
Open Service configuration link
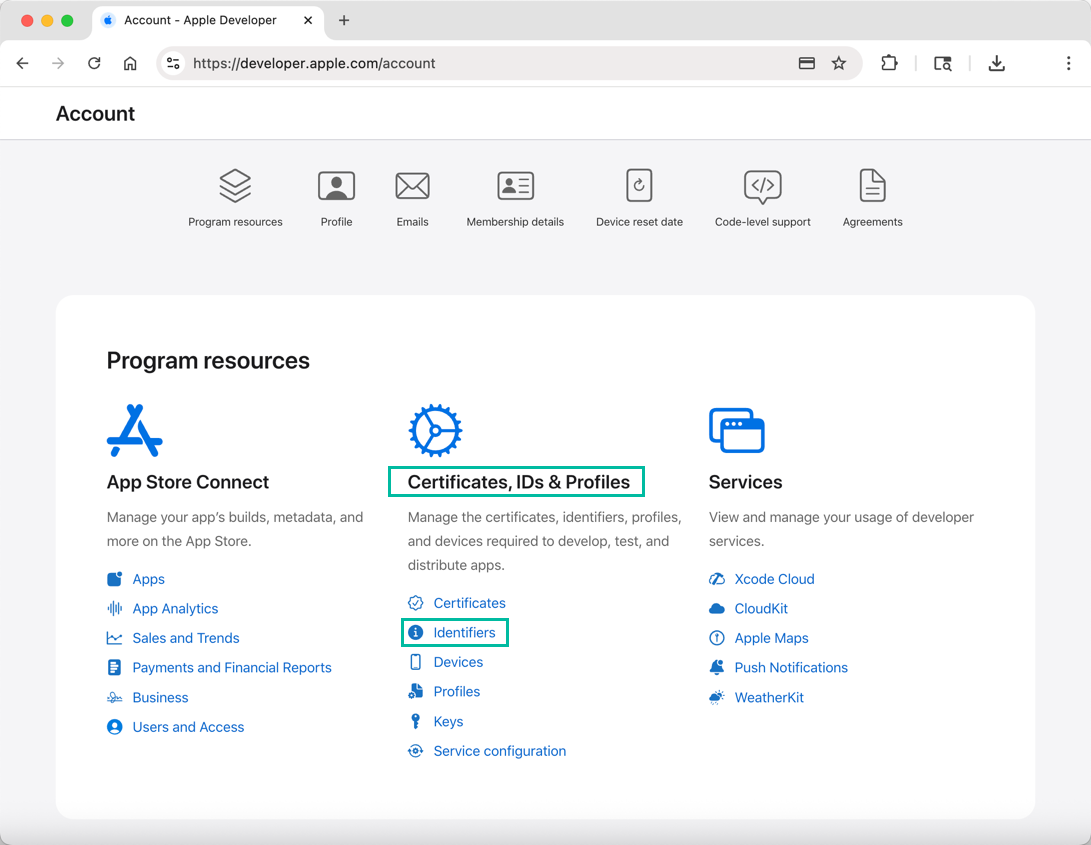click(500, 751)
